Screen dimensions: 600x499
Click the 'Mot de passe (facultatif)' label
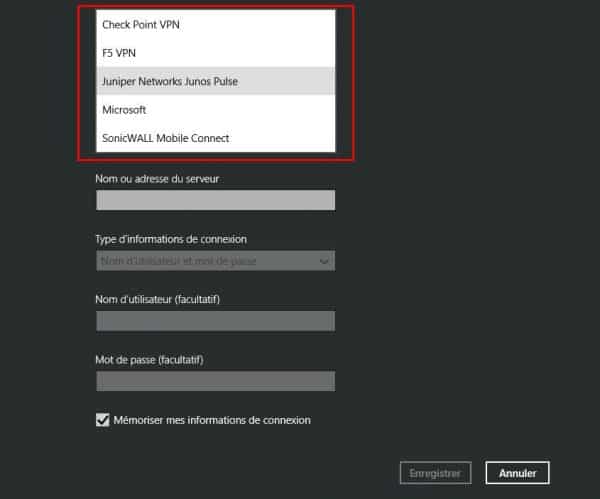click(156, 359)
